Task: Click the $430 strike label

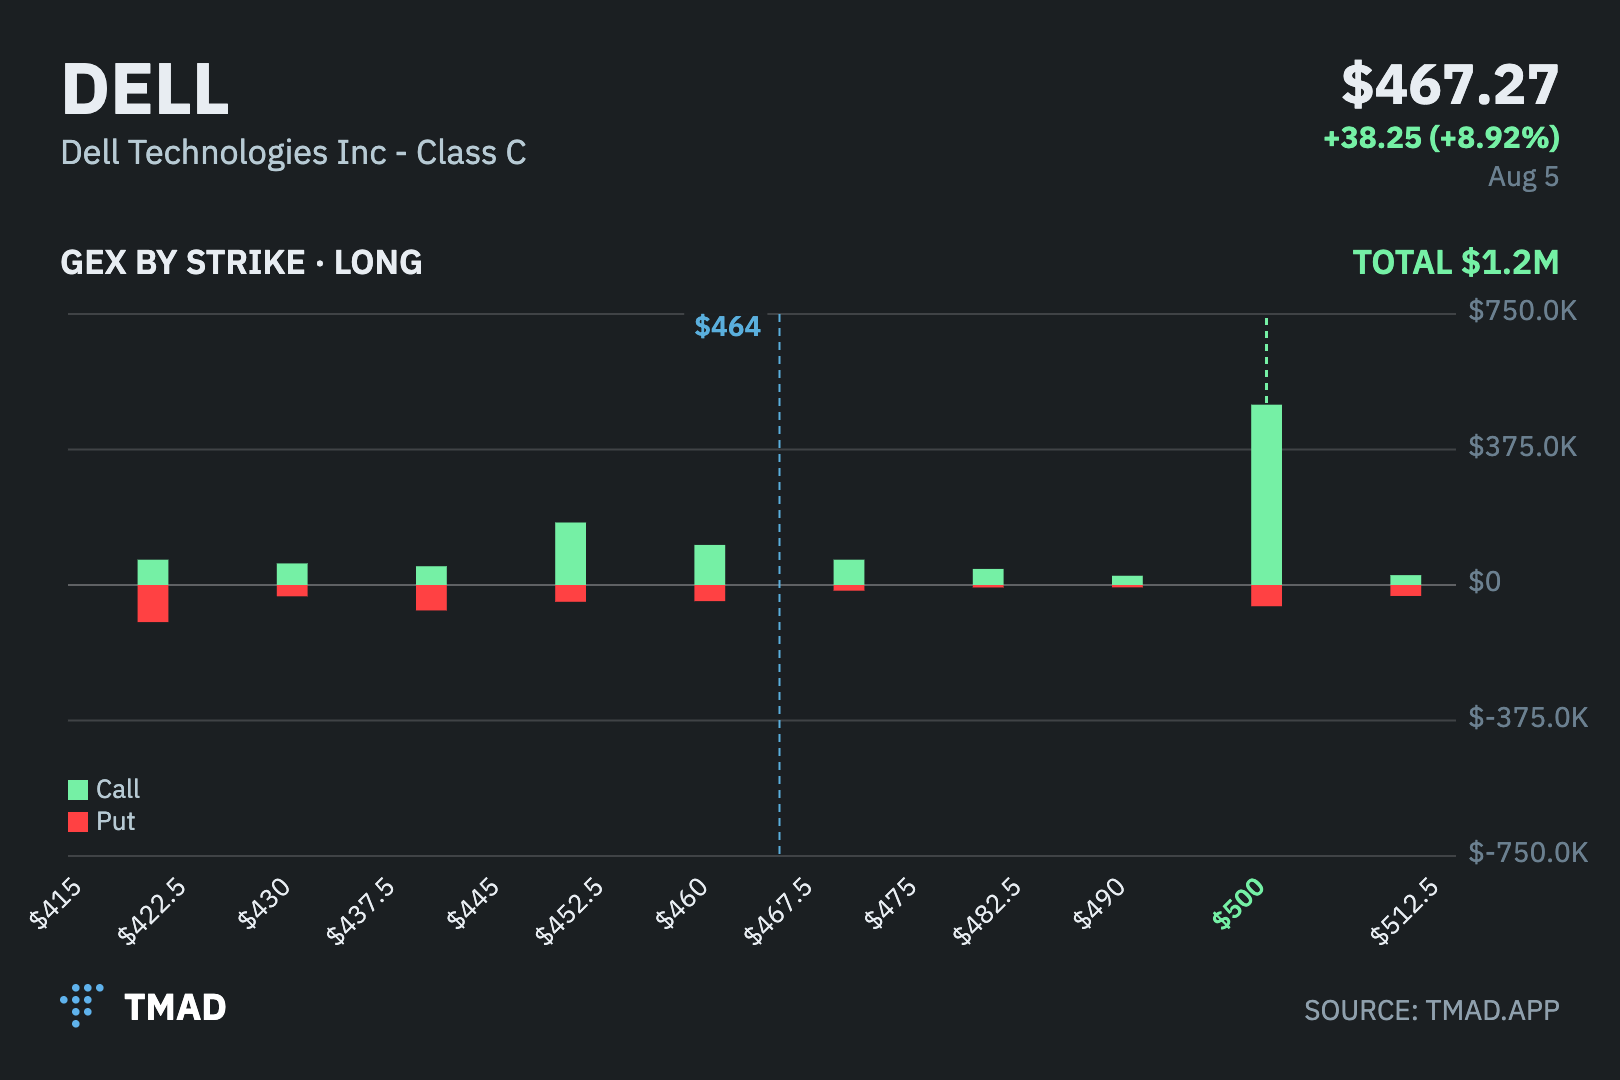Action: [x=264, y=903]
